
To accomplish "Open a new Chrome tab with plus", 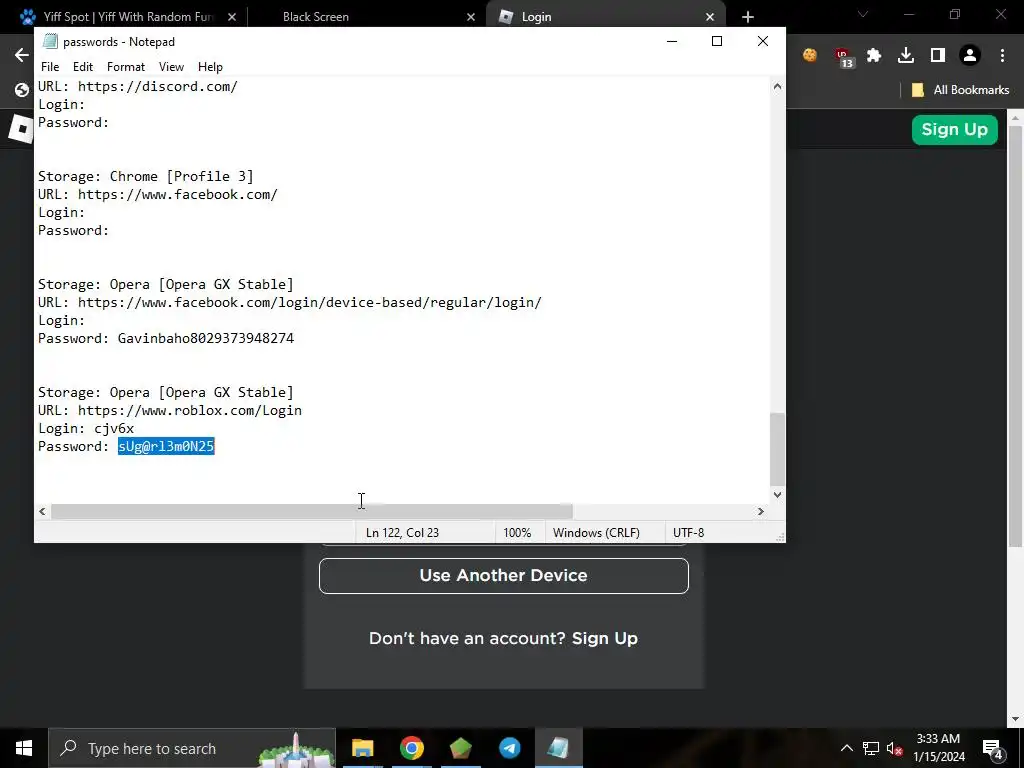I will [748, 17].
